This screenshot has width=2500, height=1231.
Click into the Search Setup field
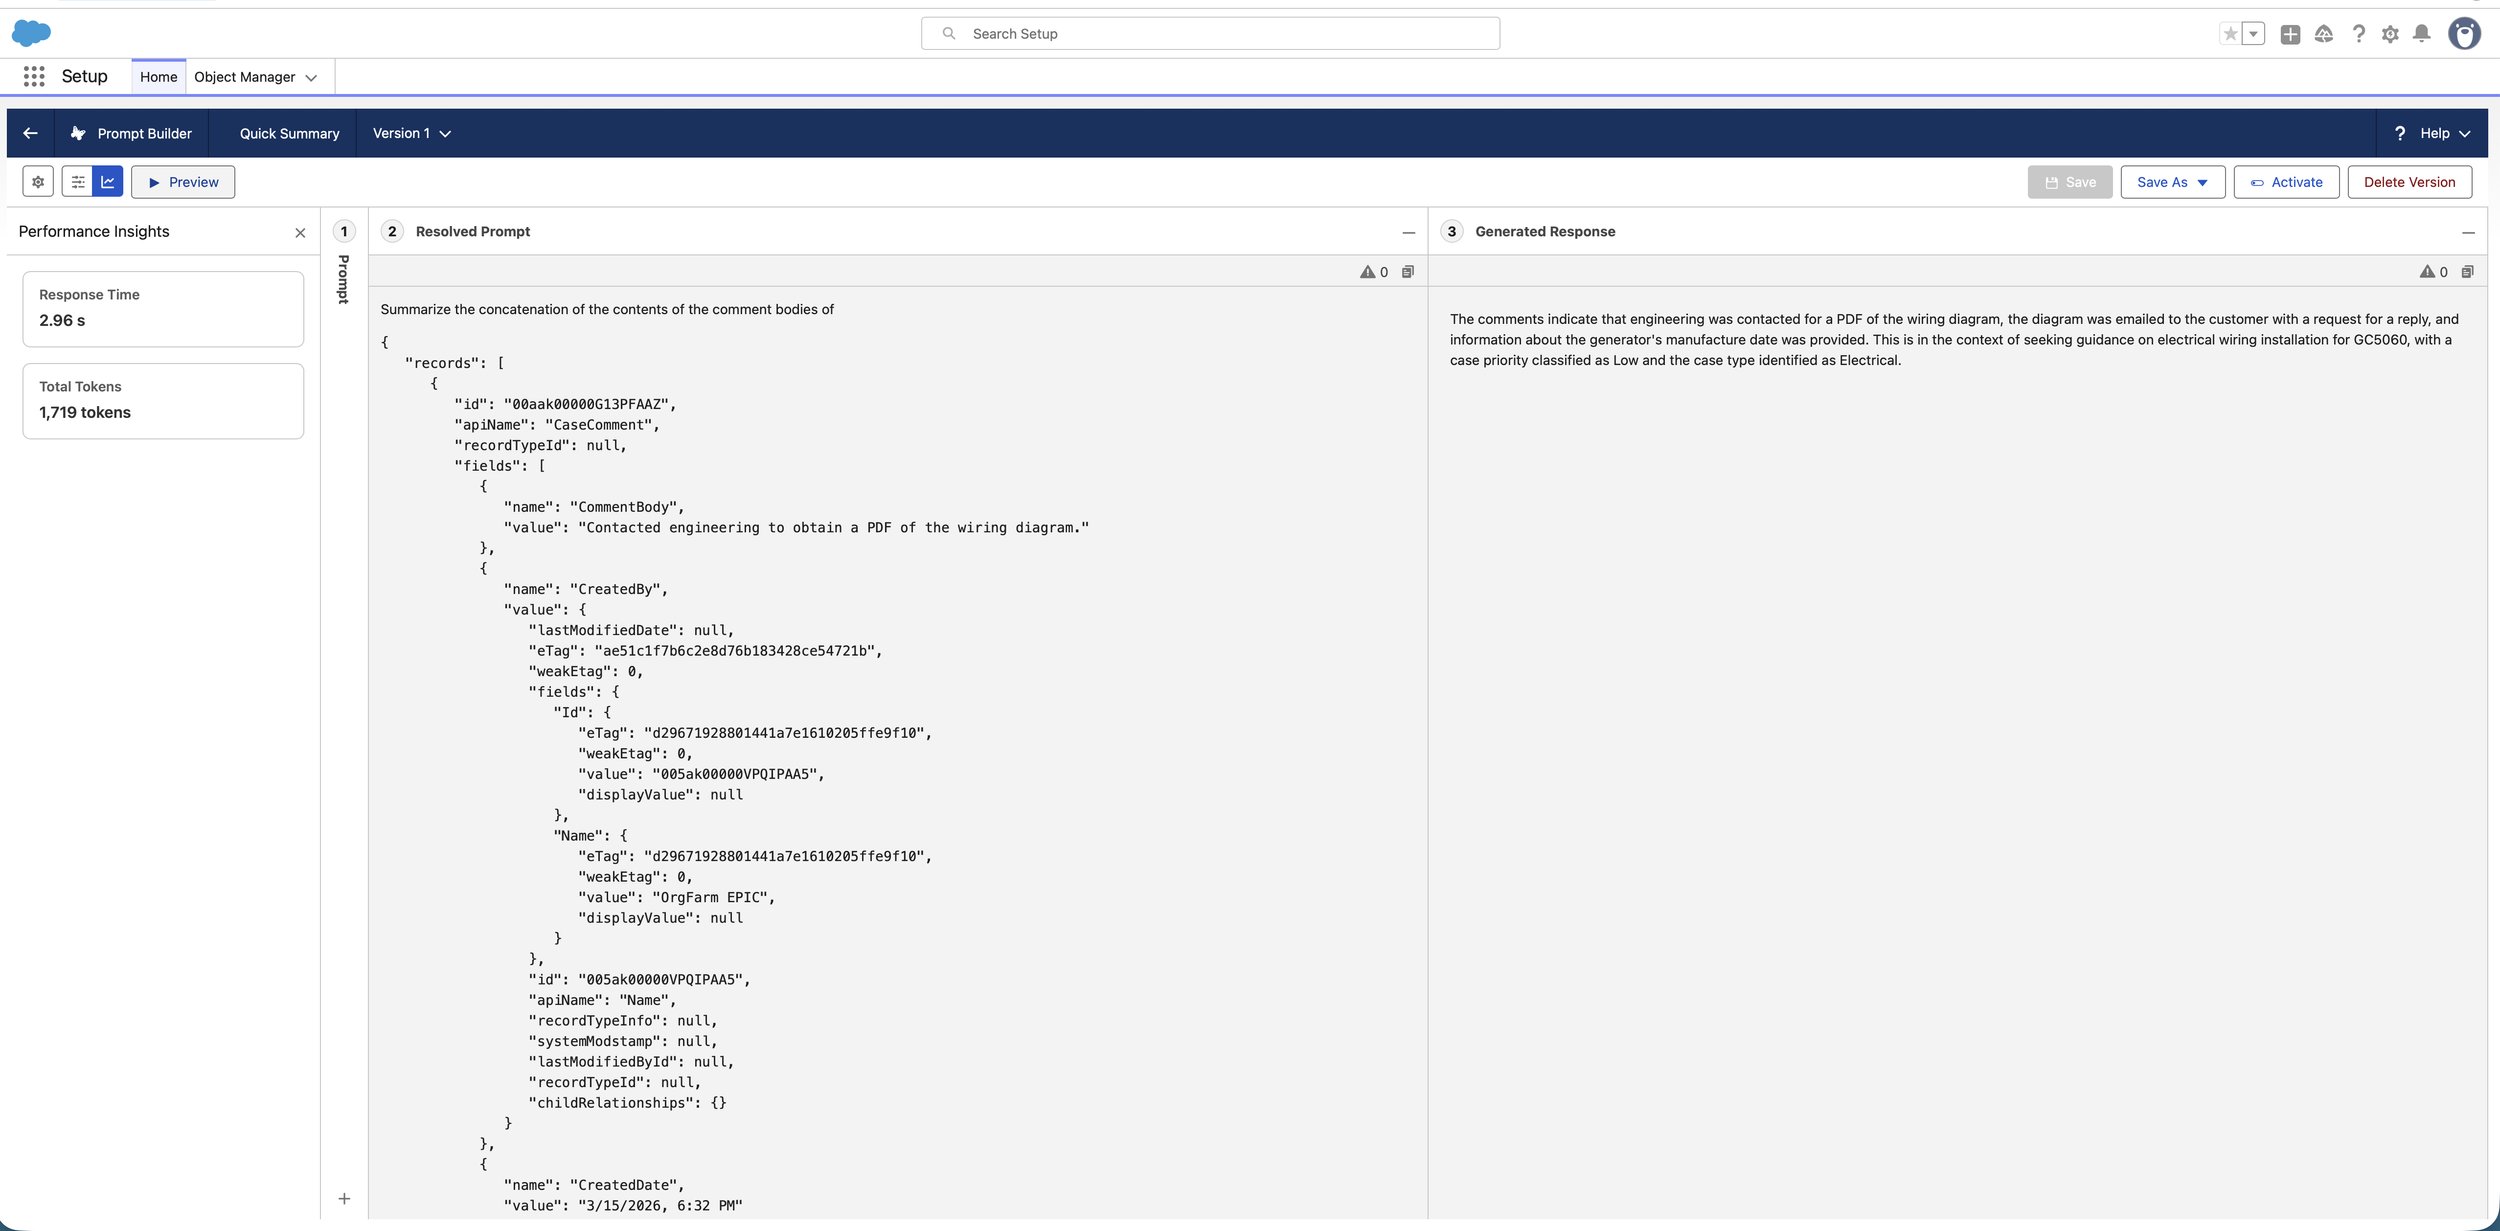pyautogui.click(x=1210, y=34)
